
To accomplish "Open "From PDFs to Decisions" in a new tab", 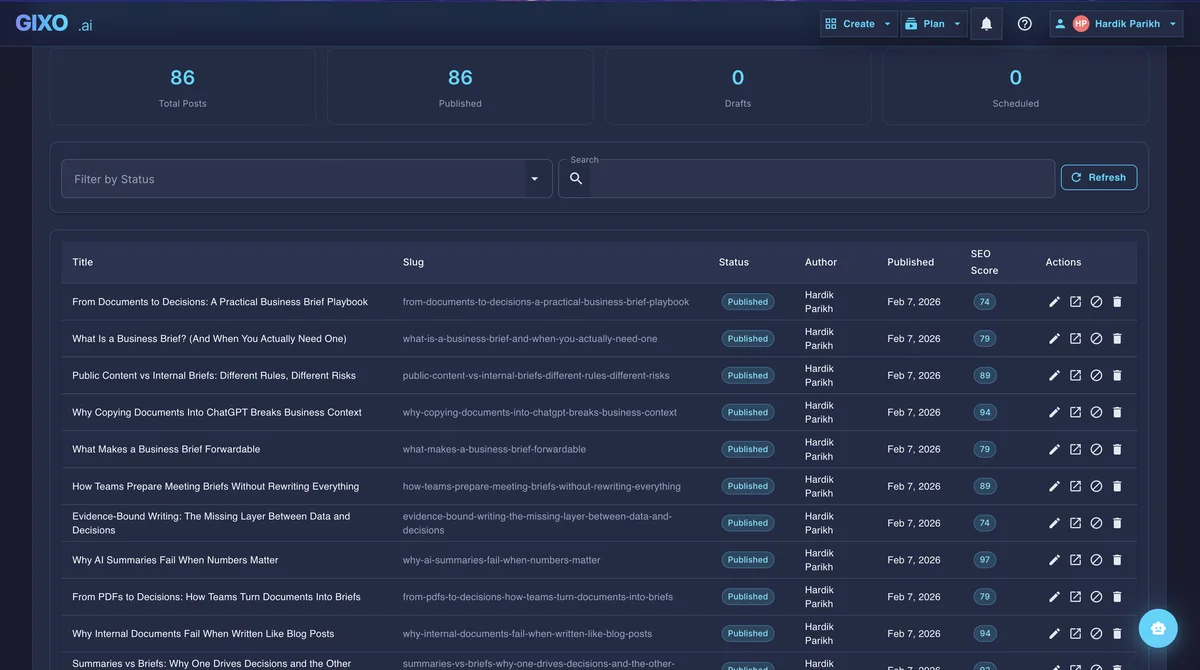I will [1074, 595].
